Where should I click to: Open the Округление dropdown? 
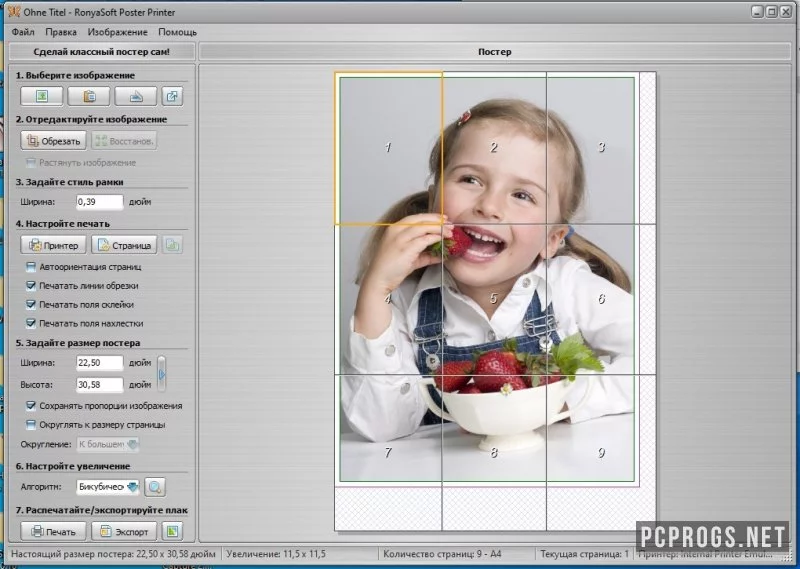pos(108,444)
